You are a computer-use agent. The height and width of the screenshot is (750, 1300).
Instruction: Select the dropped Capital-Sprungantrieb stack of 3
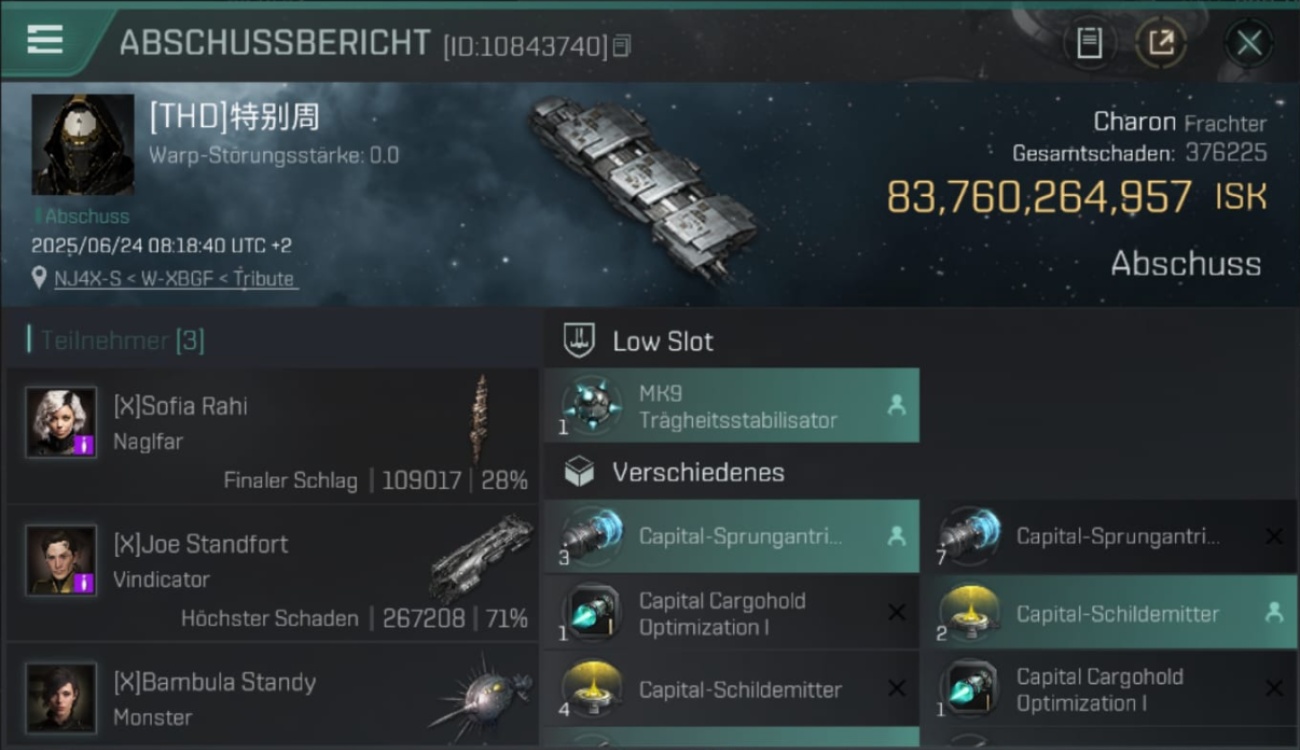click(x=732, y=536)
